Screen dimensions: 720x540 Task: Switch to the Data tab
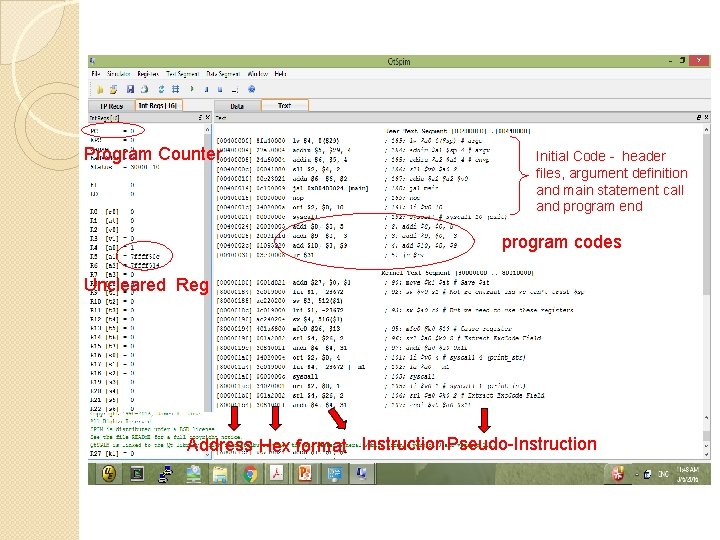[x=237, y=106]
